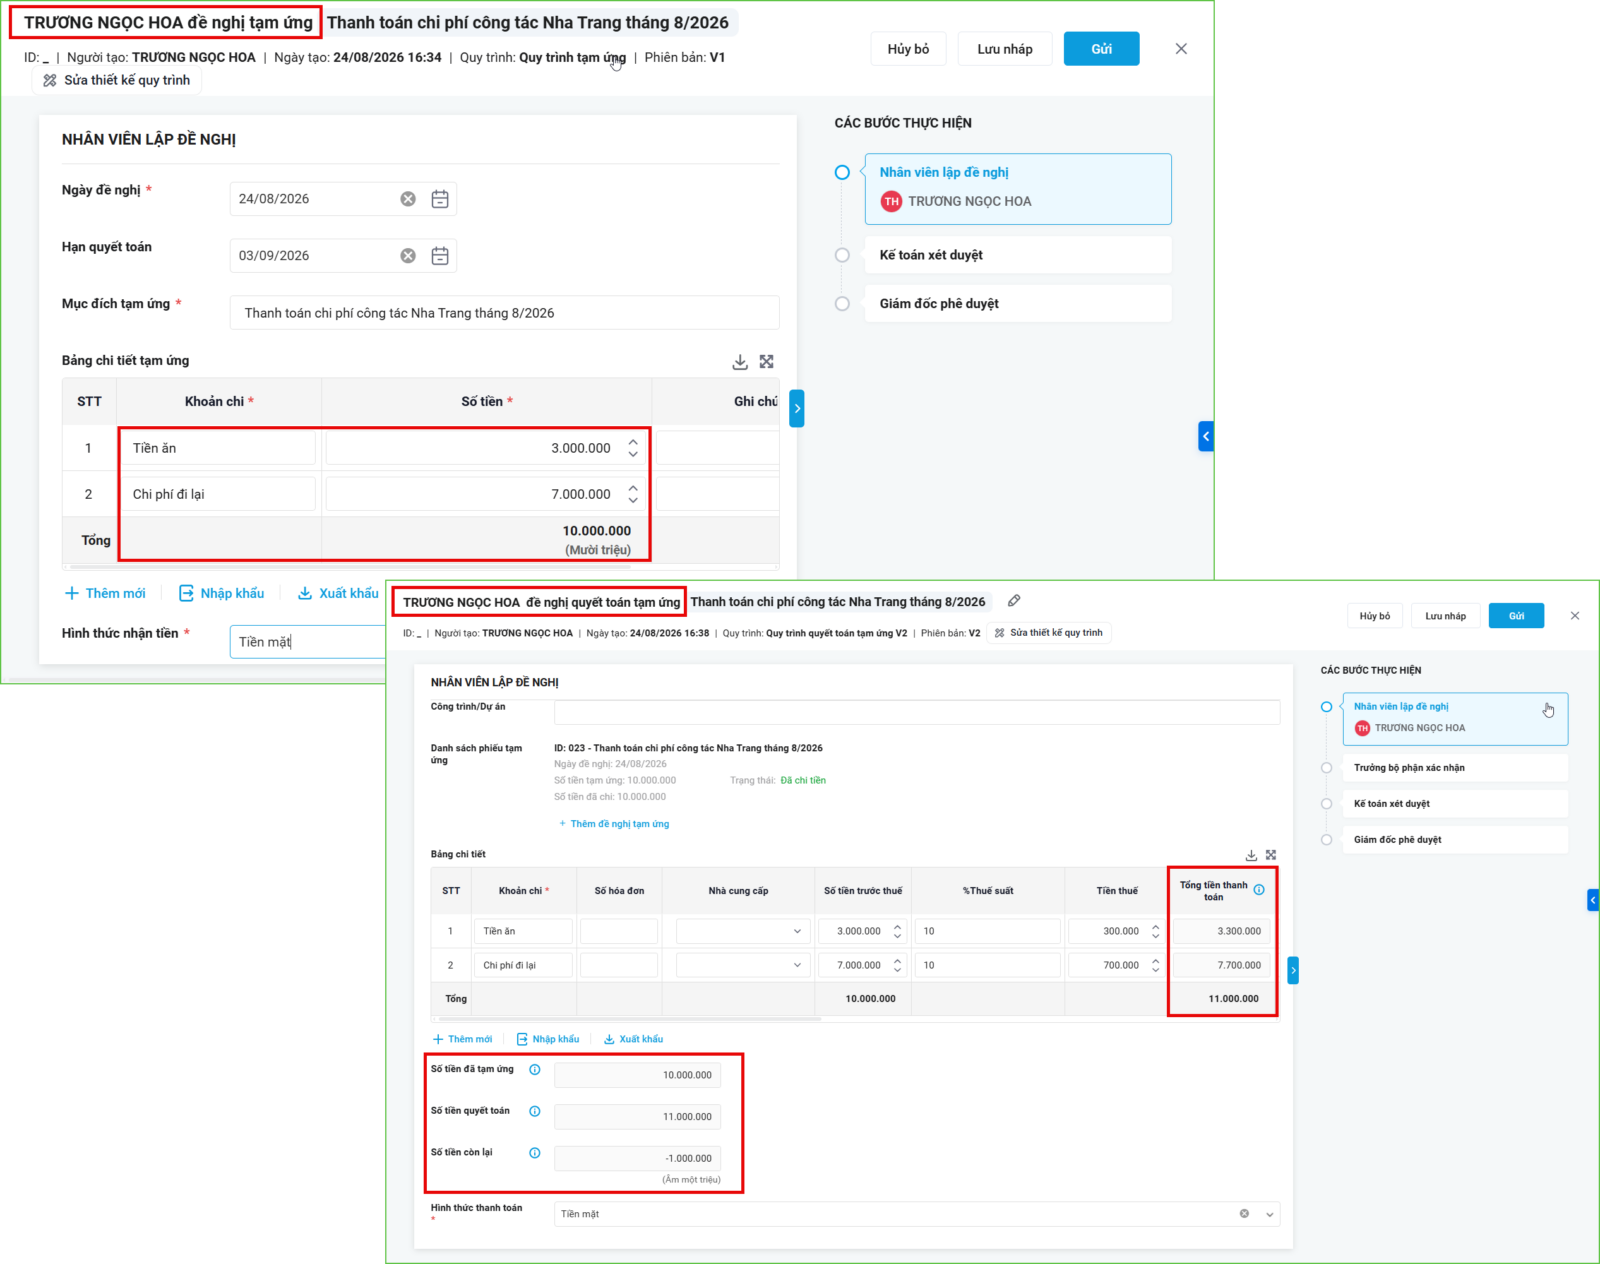Open the Kế toán xét duyệt step in settlement form
The width and height of the screenshot is (1600, 1264).
1455,804
